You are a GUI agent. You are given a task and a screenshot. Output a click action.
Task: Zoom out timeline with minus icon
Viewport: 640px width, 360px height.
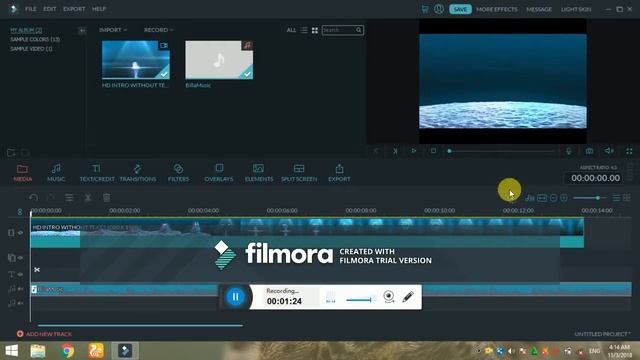click(x=553, y=198)
